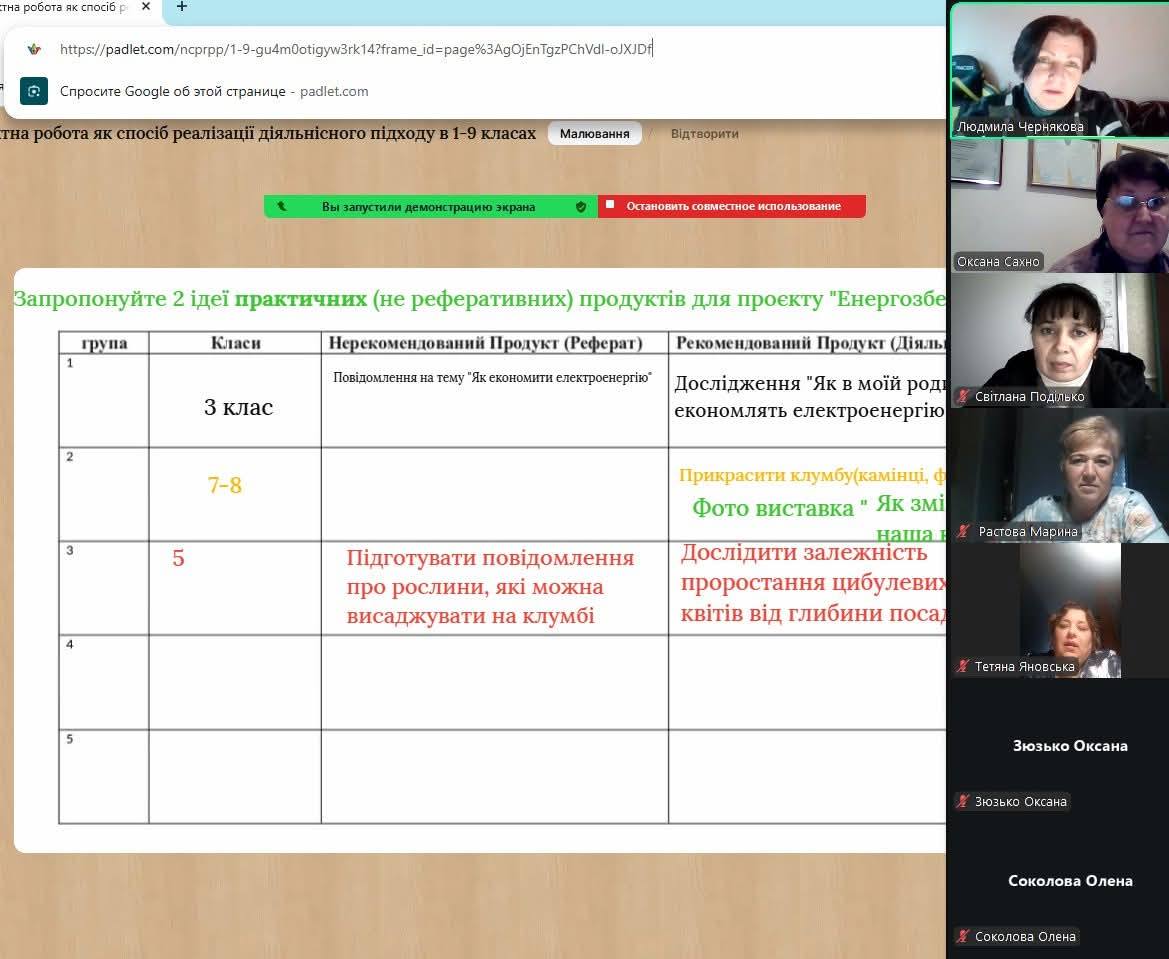Click the Padlet favicon in the address bar
This screenshot has width=1169, height=959.
pyautogui.click(x=34, y=49)
